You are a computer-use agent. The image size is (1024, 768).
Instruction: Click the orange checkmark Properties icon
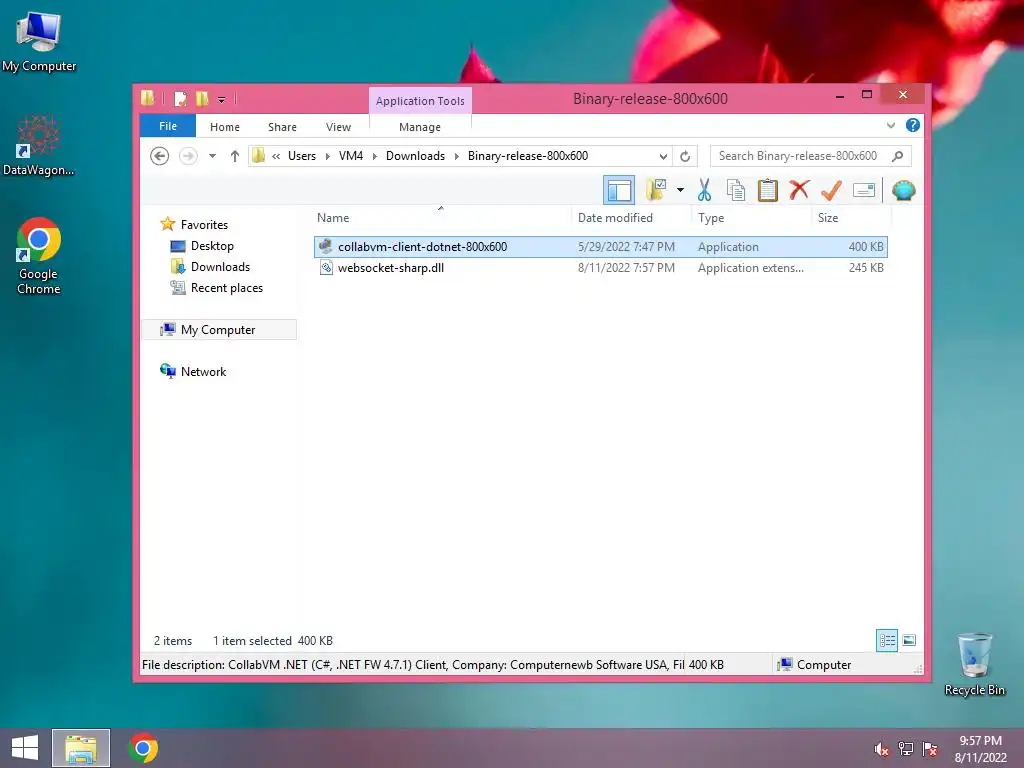click(831, 191)
